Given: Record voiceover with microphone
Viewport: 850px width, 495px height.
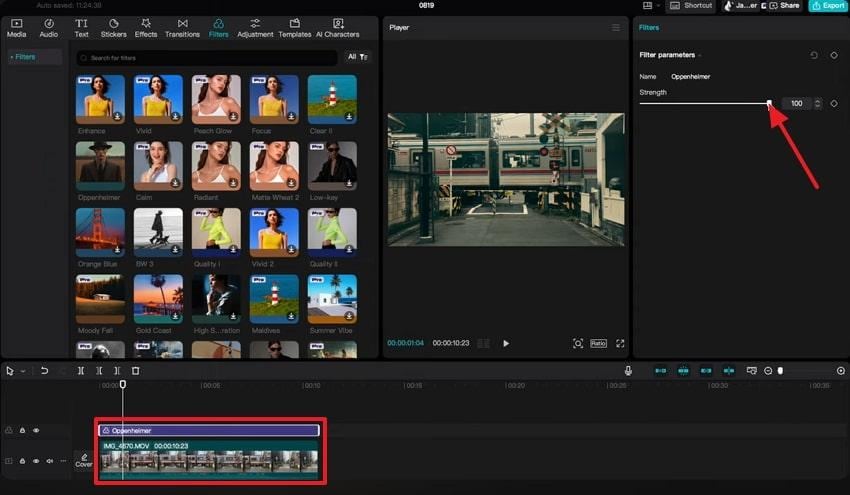Looking at the screenshot, I should pos(628,371).
